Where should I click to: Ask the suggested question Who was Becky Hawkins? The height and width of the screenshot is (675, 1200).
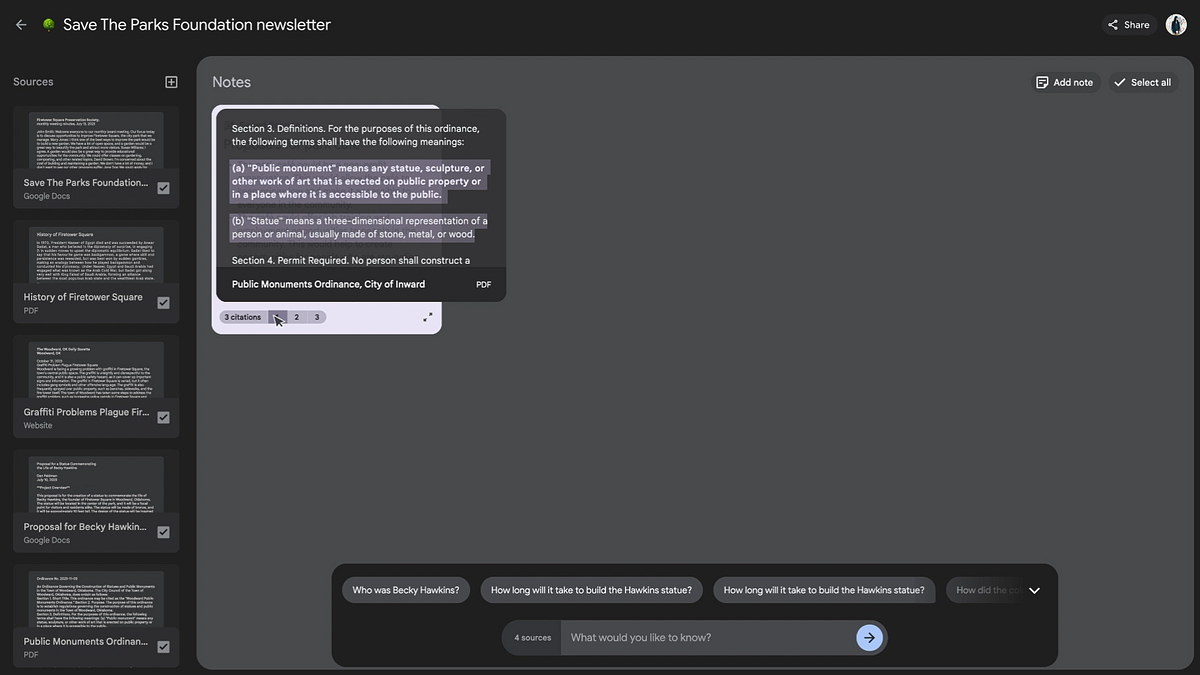(x=405, y=590)
